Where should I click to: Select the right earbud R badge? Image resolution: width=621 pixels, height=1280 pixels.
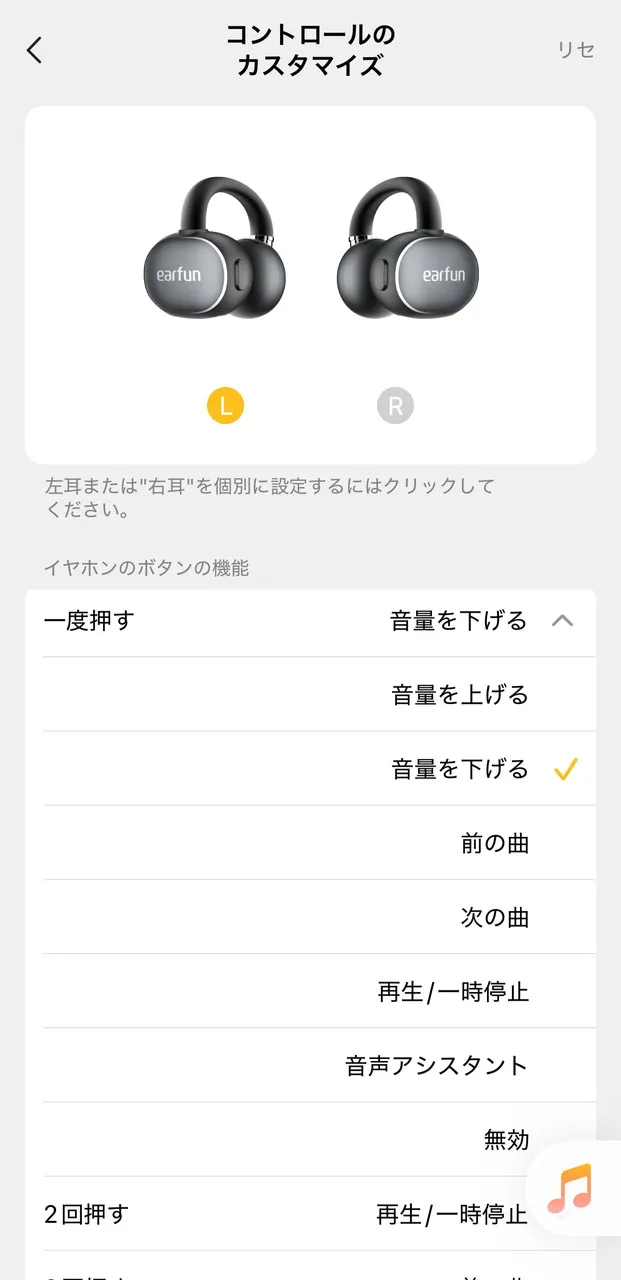(x=395, y=405)
